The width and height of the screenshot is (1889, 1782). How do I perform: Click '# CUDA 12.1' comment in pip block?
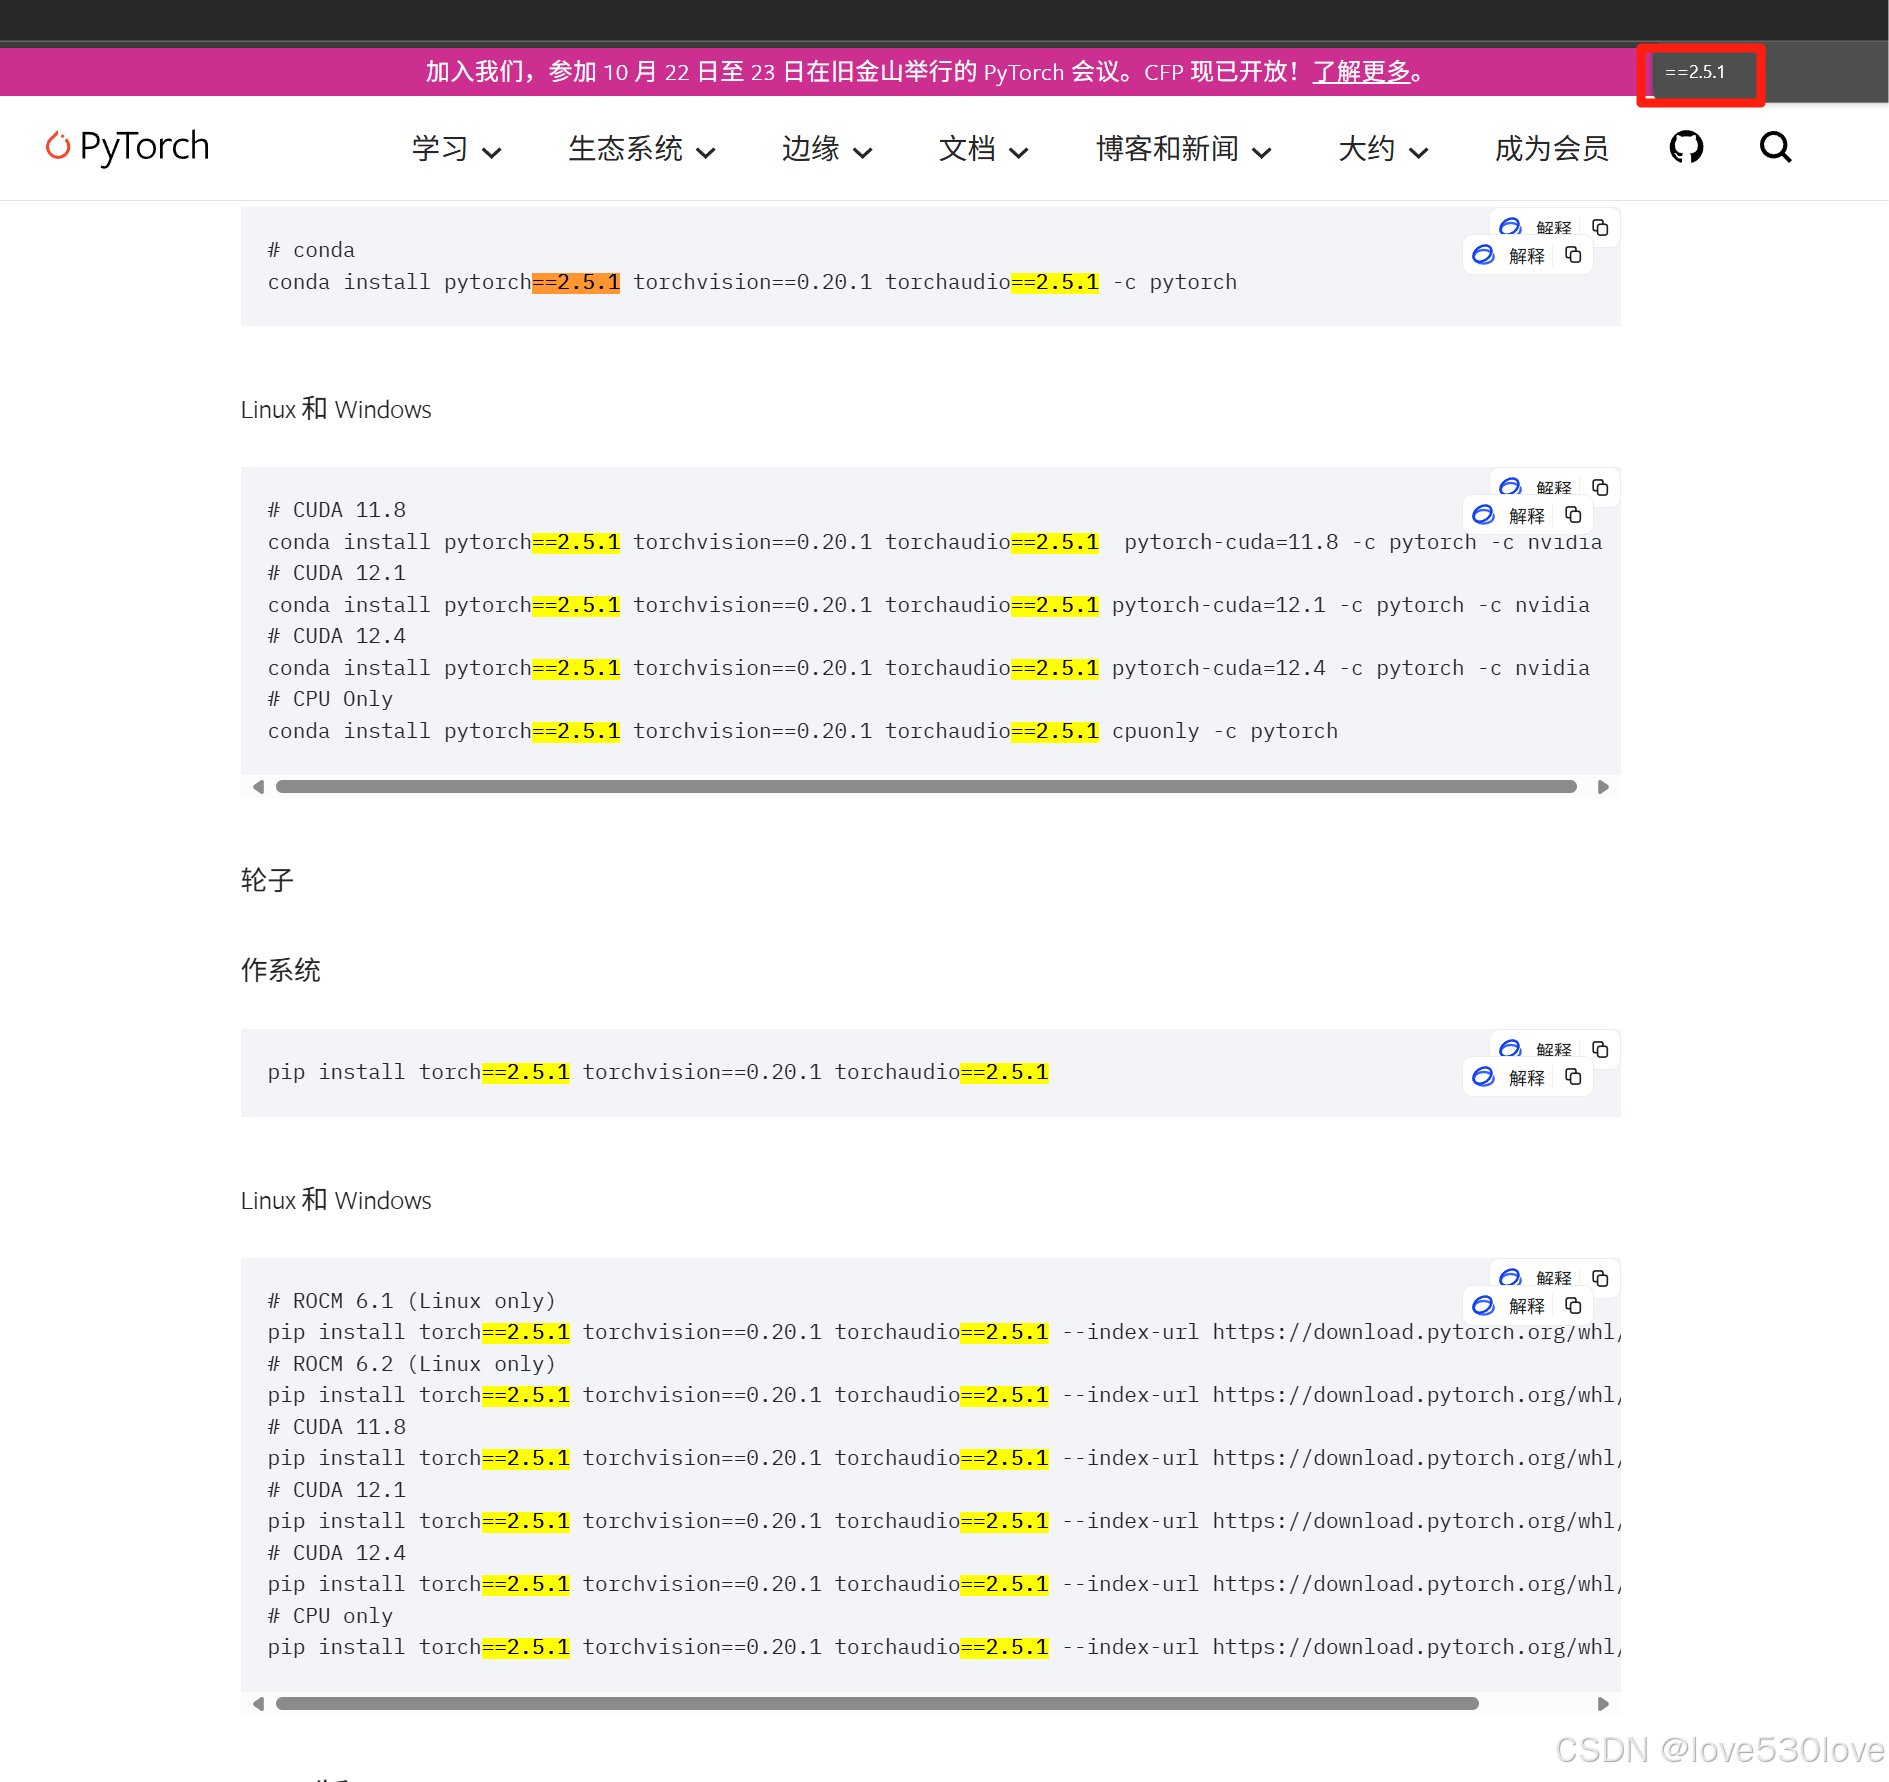(337, 1490)
